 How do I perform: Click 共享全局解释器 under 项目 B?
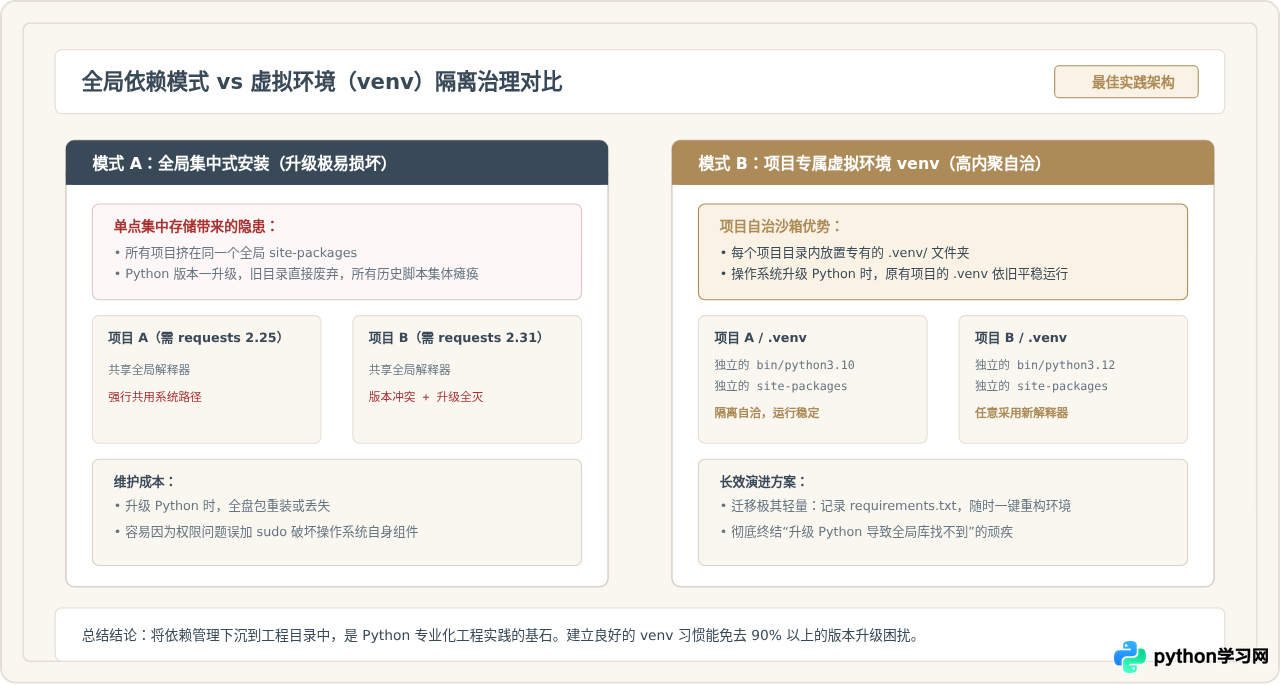[x=409, y=370]
